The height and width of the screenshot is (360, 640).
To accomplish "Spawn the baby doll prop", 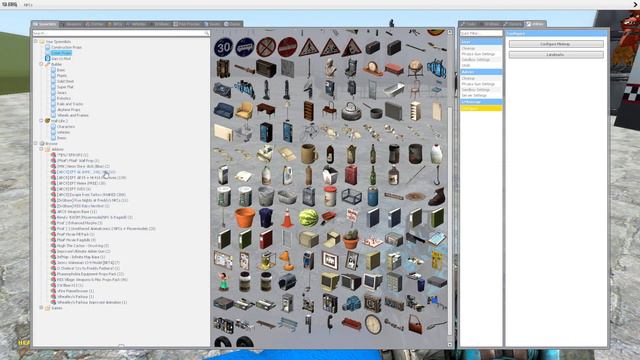I will [x=223, y=282].
